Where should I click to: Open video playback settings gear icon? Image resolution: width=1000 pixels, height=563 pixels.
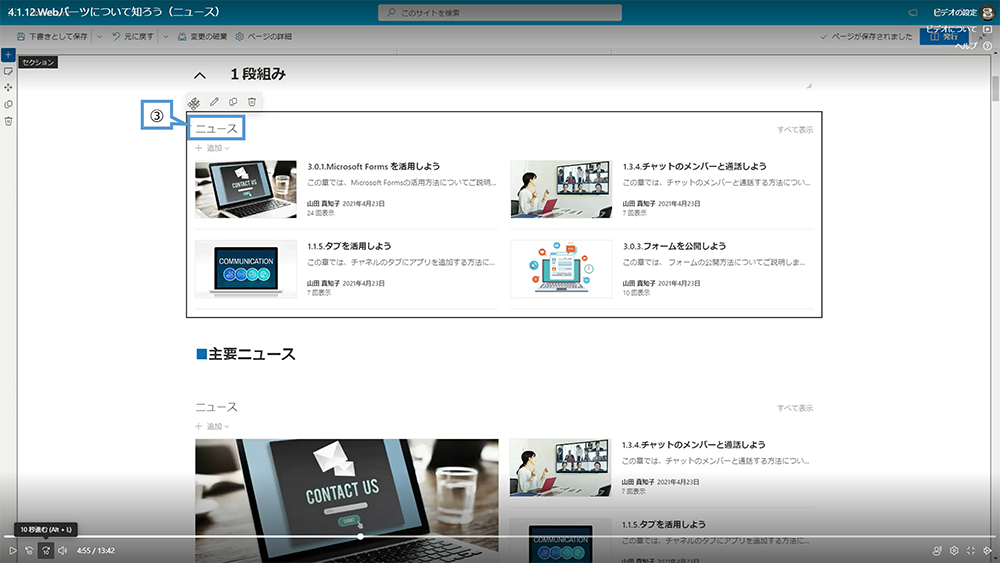[x=954, y=550]
